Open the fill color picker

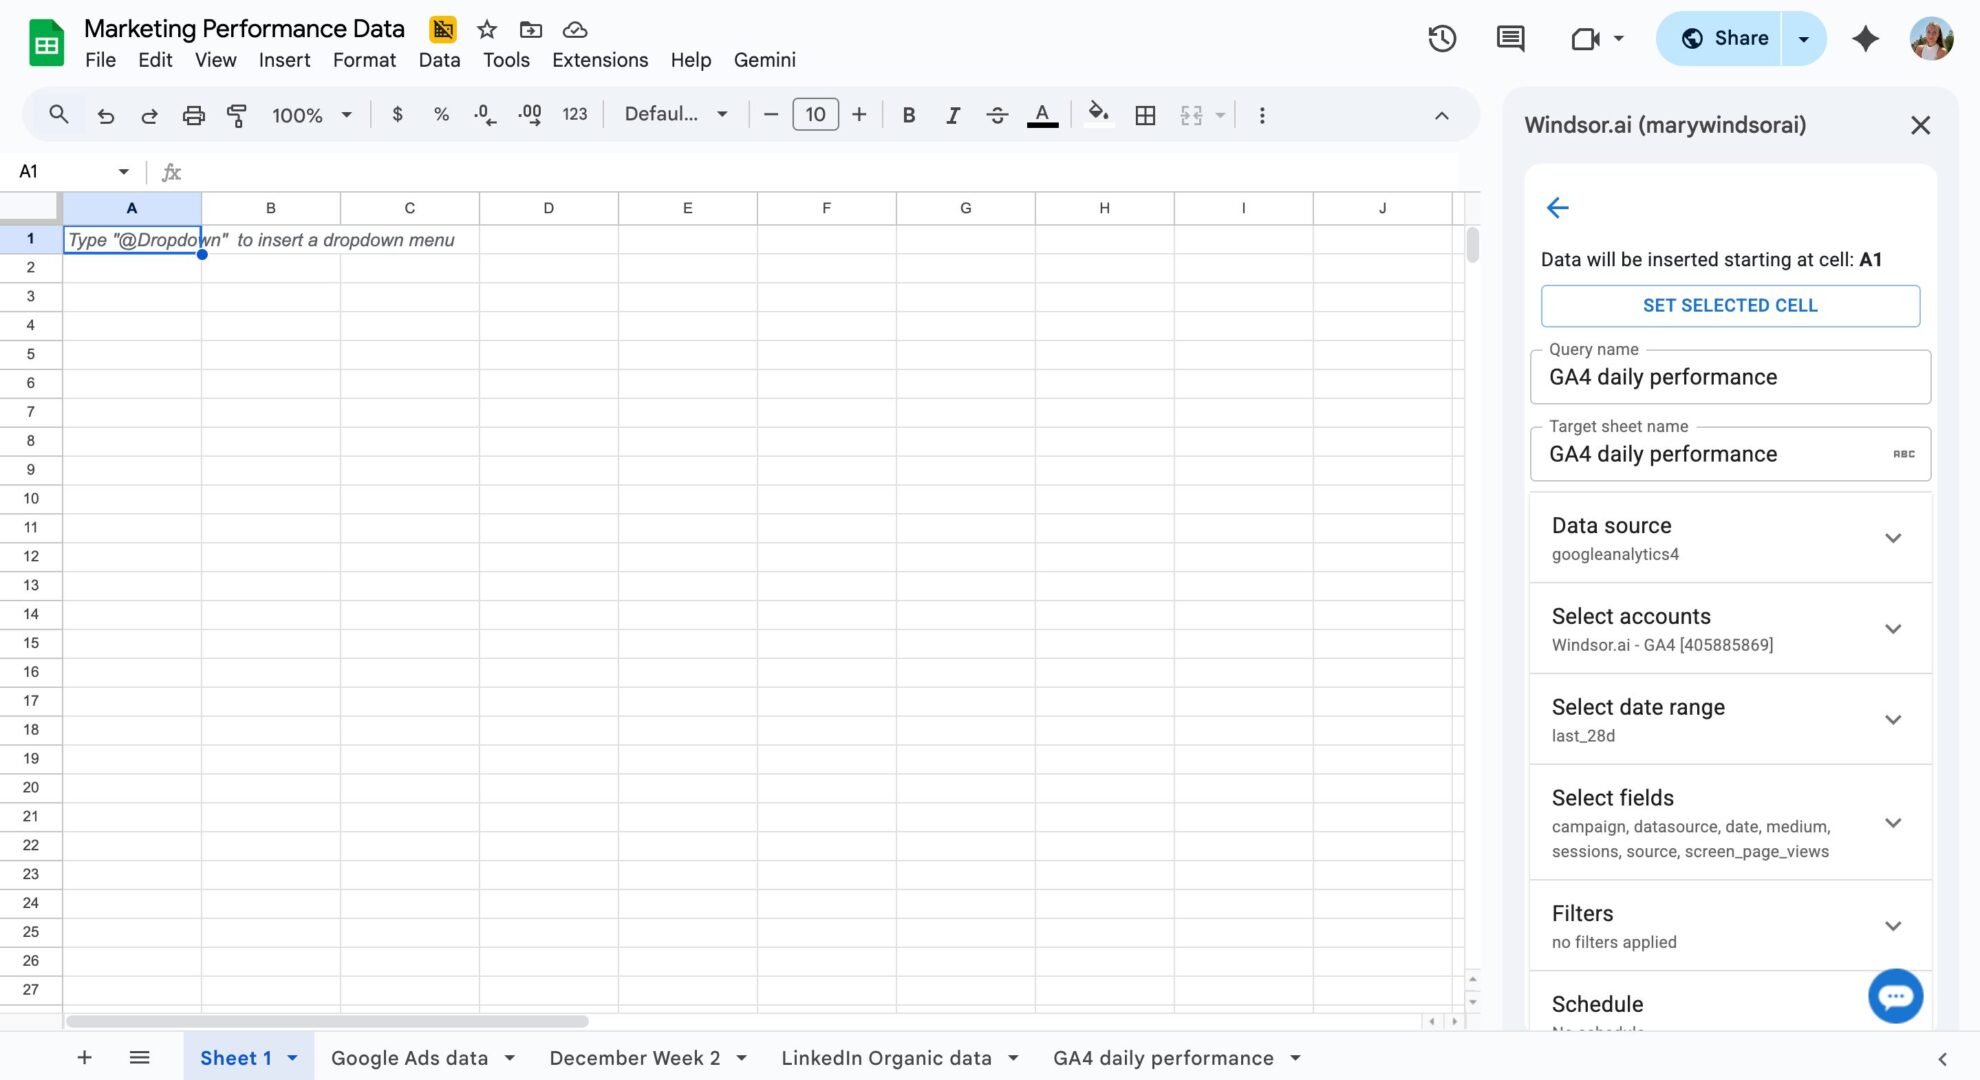(x=1099, y=115)
